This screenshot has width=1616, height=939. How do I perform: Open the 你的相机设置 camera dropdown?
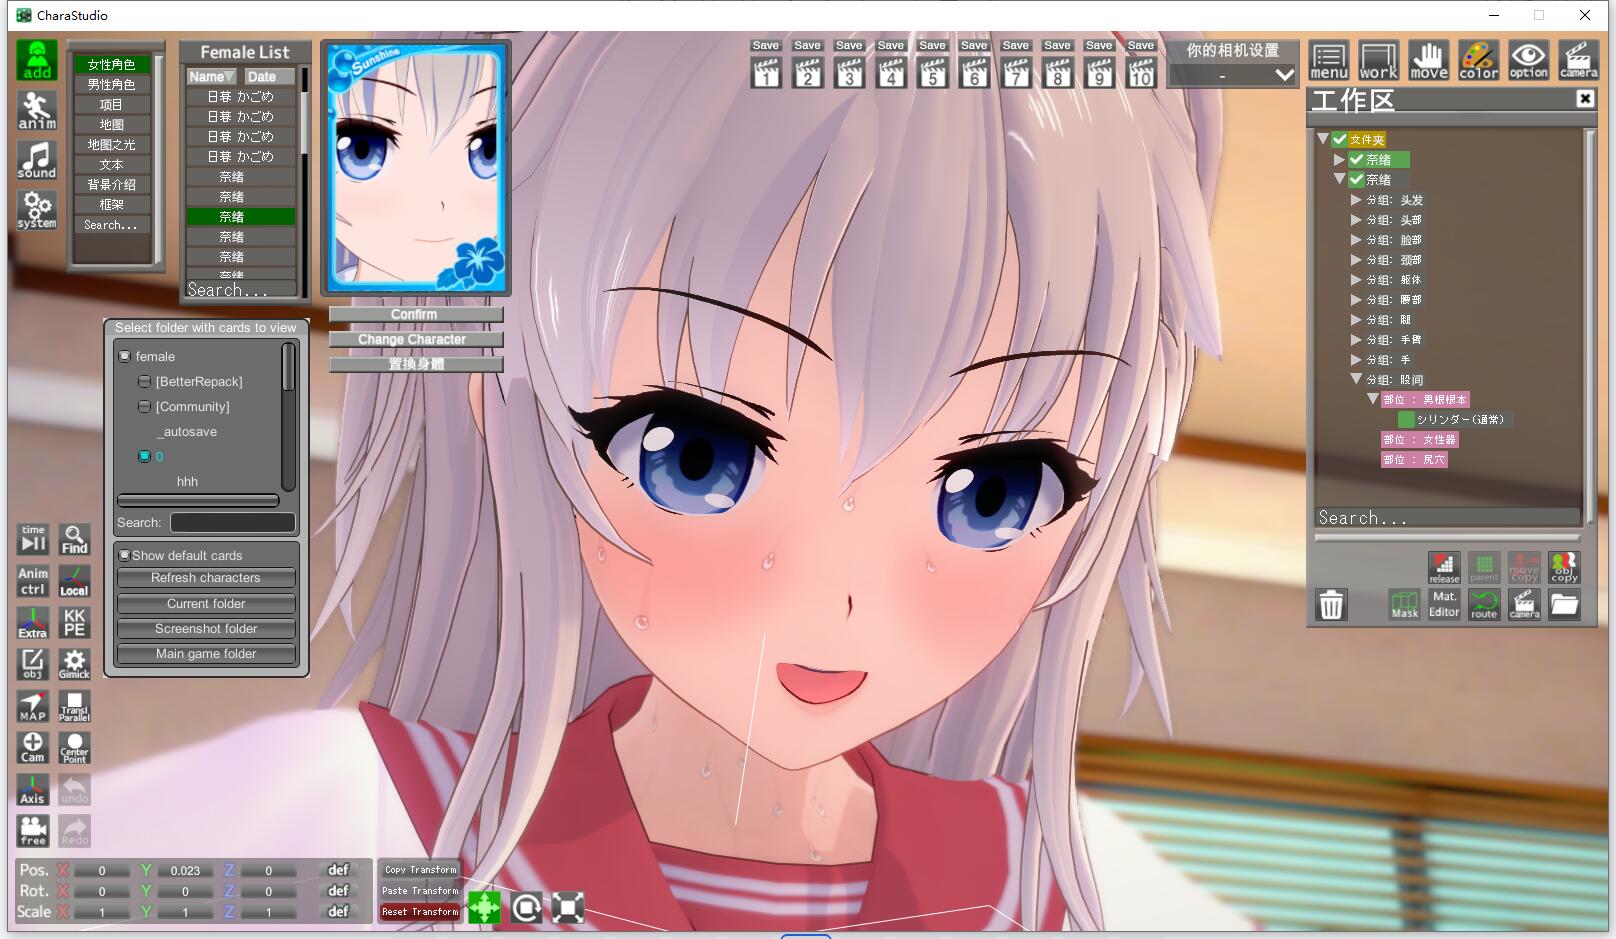tap(1234, 75)
